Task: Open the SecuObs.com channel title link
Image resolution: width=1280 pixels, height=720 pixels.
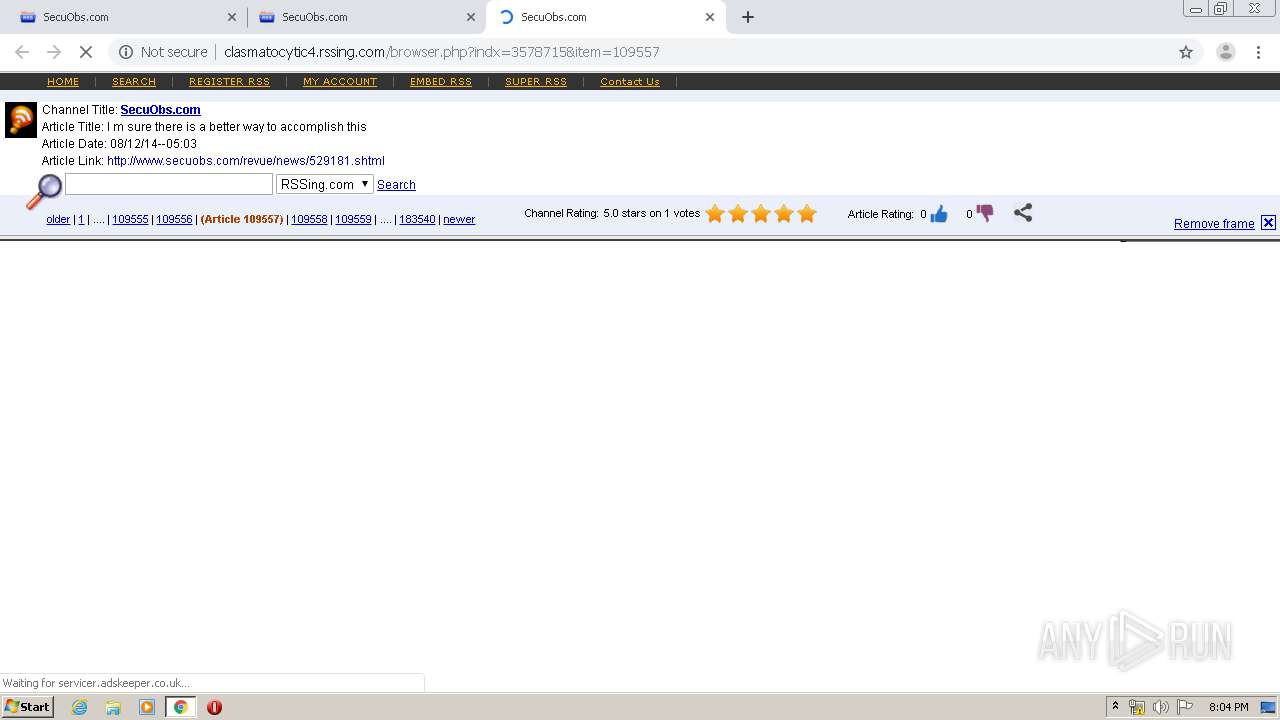Action: coord(160,110)
